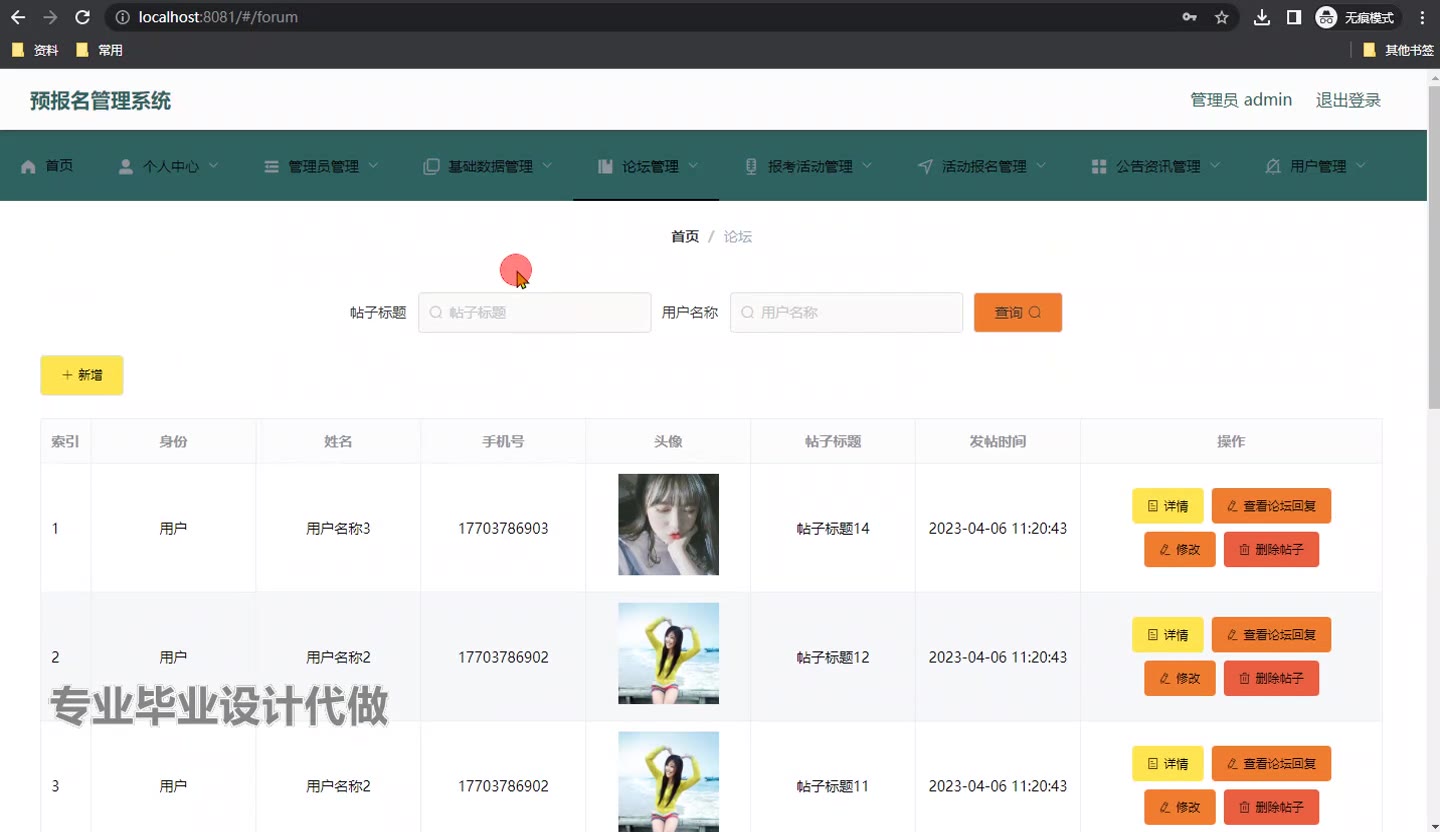Open the Chrome three-dot menu
This screenshot has width=1440, height=832.
click(1422, 17)
